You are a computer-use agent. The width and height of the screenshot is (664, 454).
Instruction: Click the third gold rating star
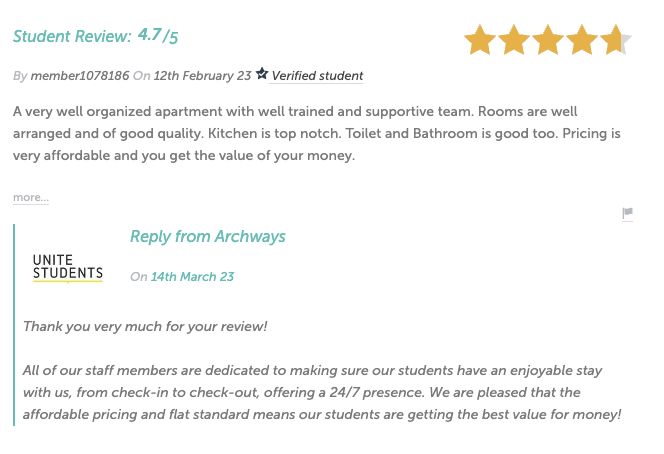tap(548, 40)
